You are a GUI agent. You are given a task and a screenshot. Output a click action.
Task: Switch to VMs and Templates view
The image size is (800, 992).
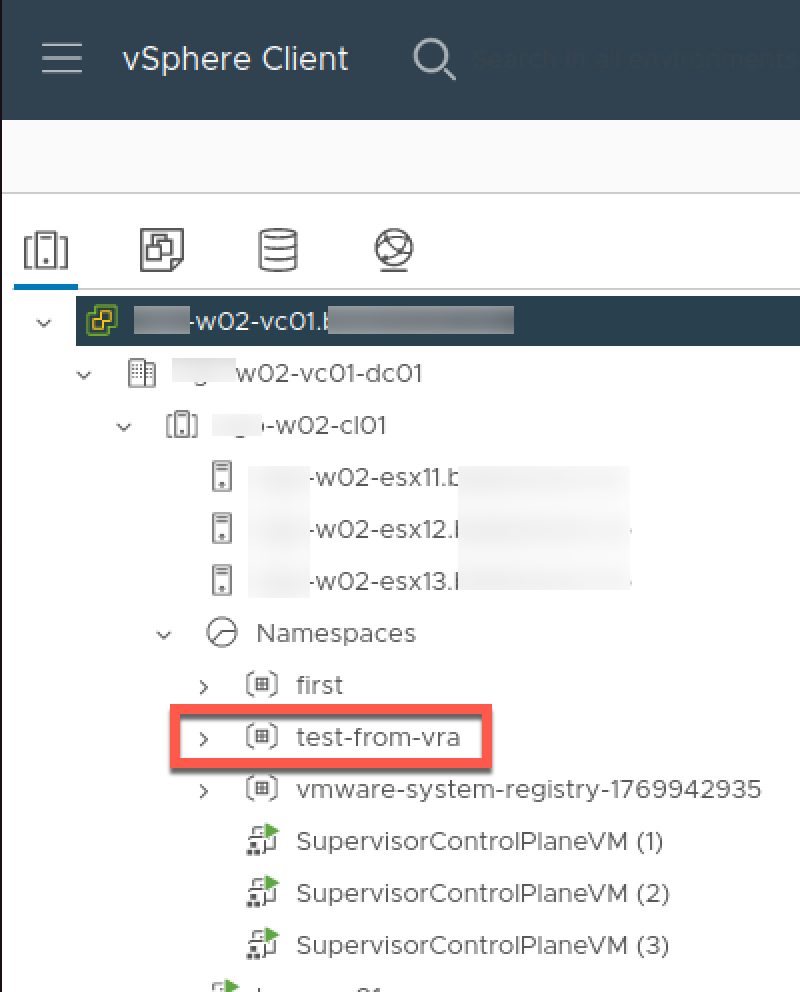coord(161,249)
